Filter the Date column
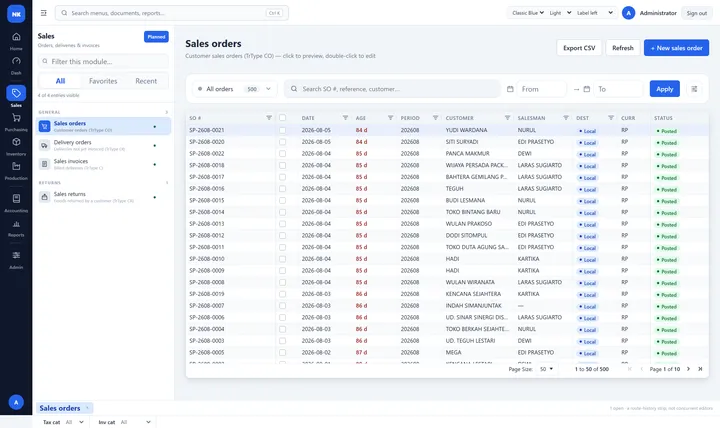Screen dimensions: 720x428 pyautogui.click(x=345, y=118)
